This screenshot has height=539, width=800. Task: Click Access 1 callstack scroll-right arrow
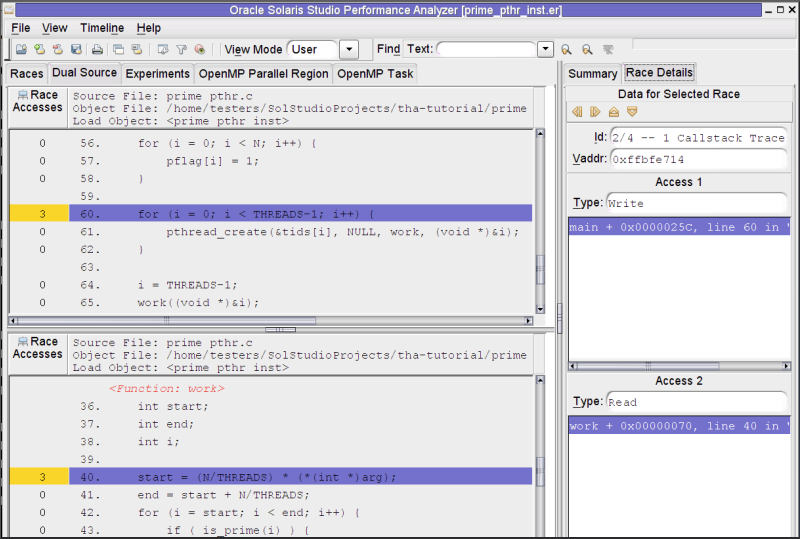[x=786, y=366]
